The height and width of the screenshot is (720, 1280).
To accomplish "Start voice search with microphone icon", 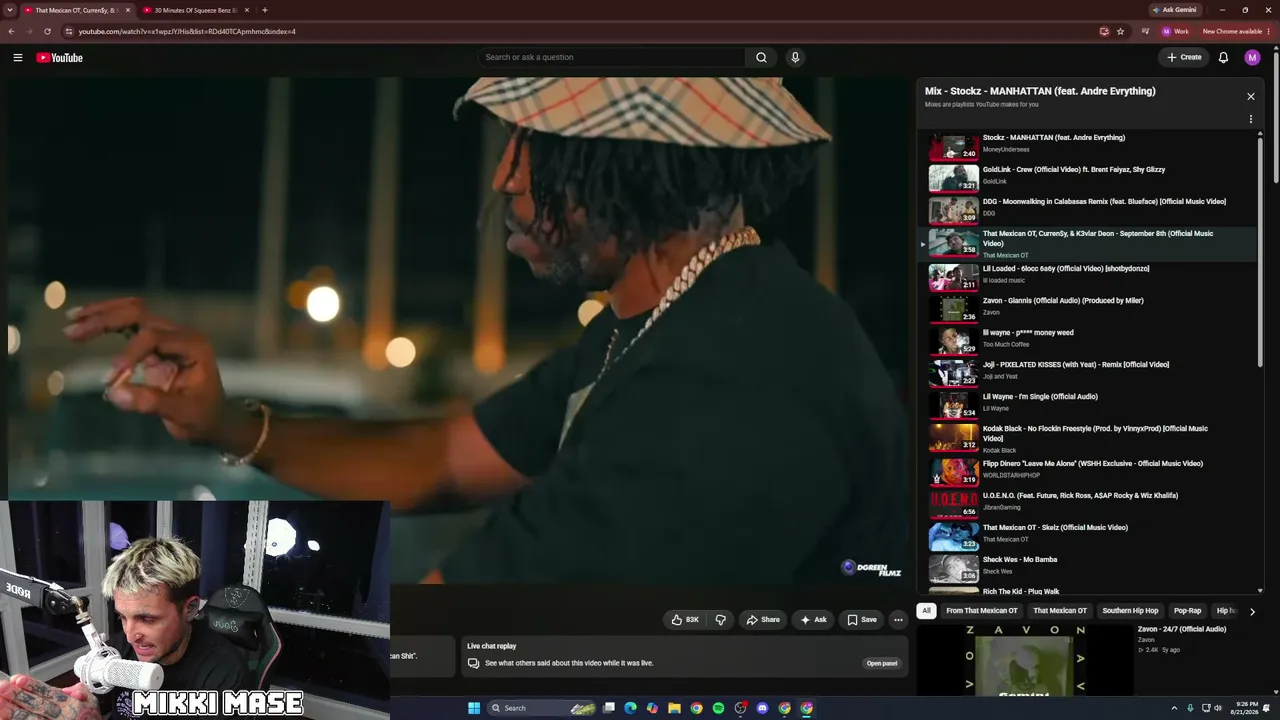I will click(x=795, y=58).
